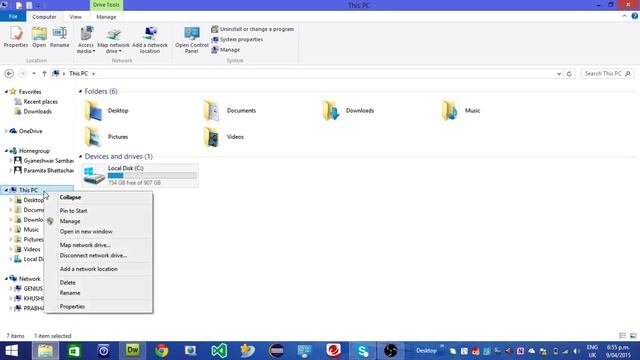Select the Local Disk (C:) drive
The height and width of the screenshot is (360, 640).
pos(140,176)
